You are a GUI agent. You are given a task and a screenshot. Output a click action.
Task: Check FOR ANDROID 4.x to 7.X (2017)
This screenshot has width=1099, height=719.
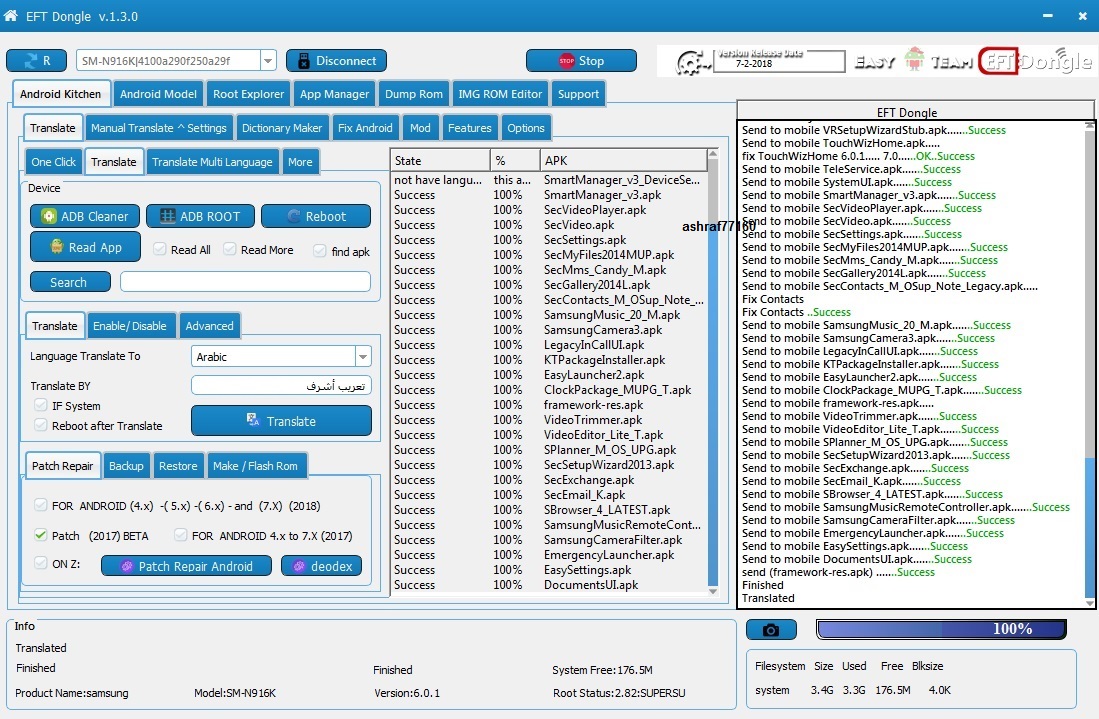(181, 535)
